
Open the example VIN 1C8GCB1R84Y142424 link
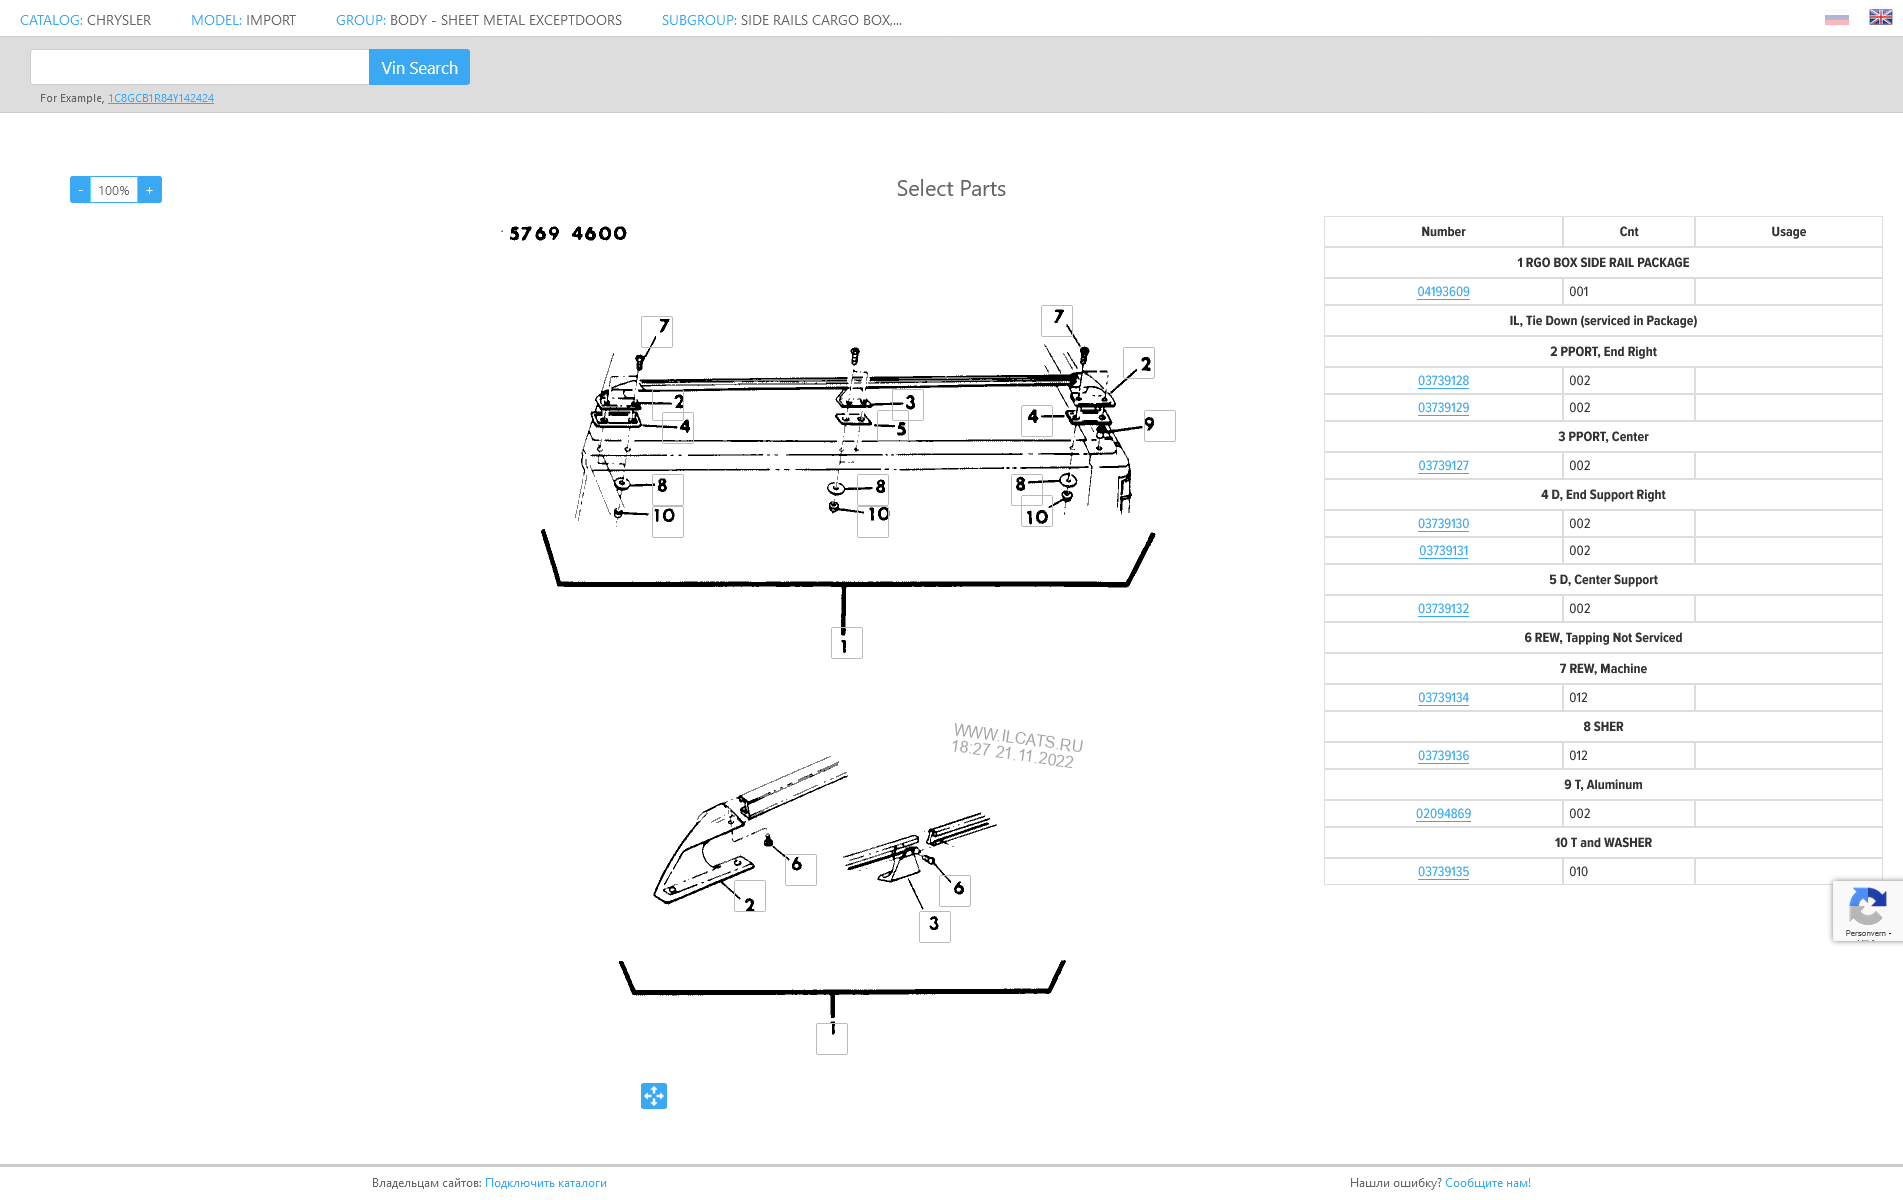(x=161, y=98)
